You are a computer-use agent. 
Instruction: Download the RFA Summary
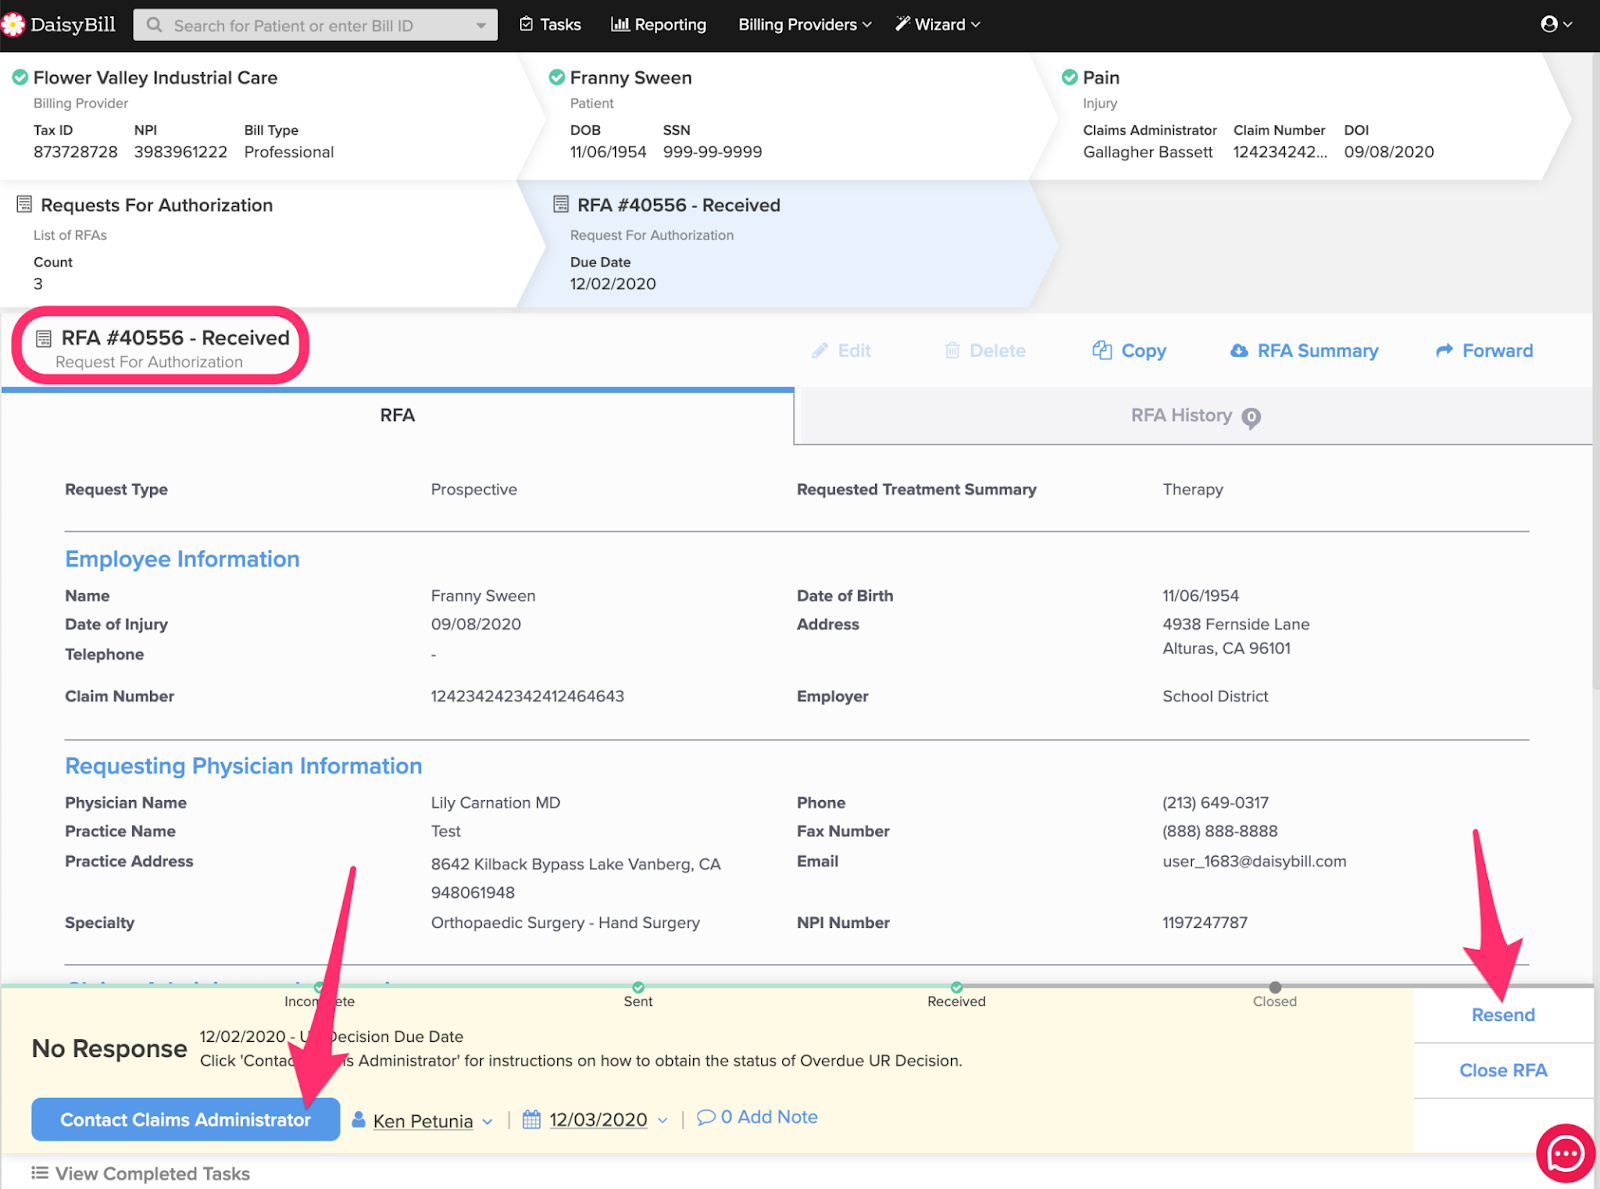tap(1303, 351)
